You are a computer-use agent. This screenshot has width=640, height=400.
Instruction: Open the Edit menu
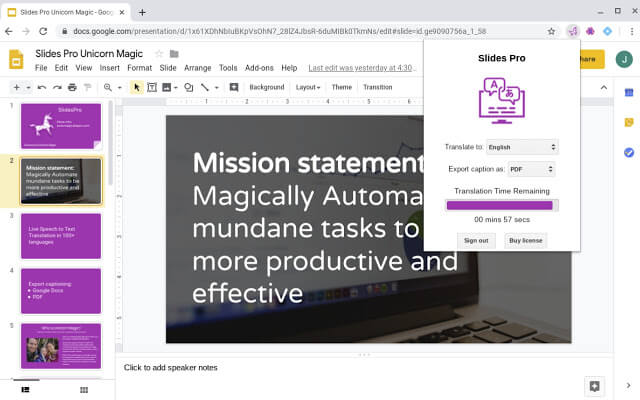[61, 68]
